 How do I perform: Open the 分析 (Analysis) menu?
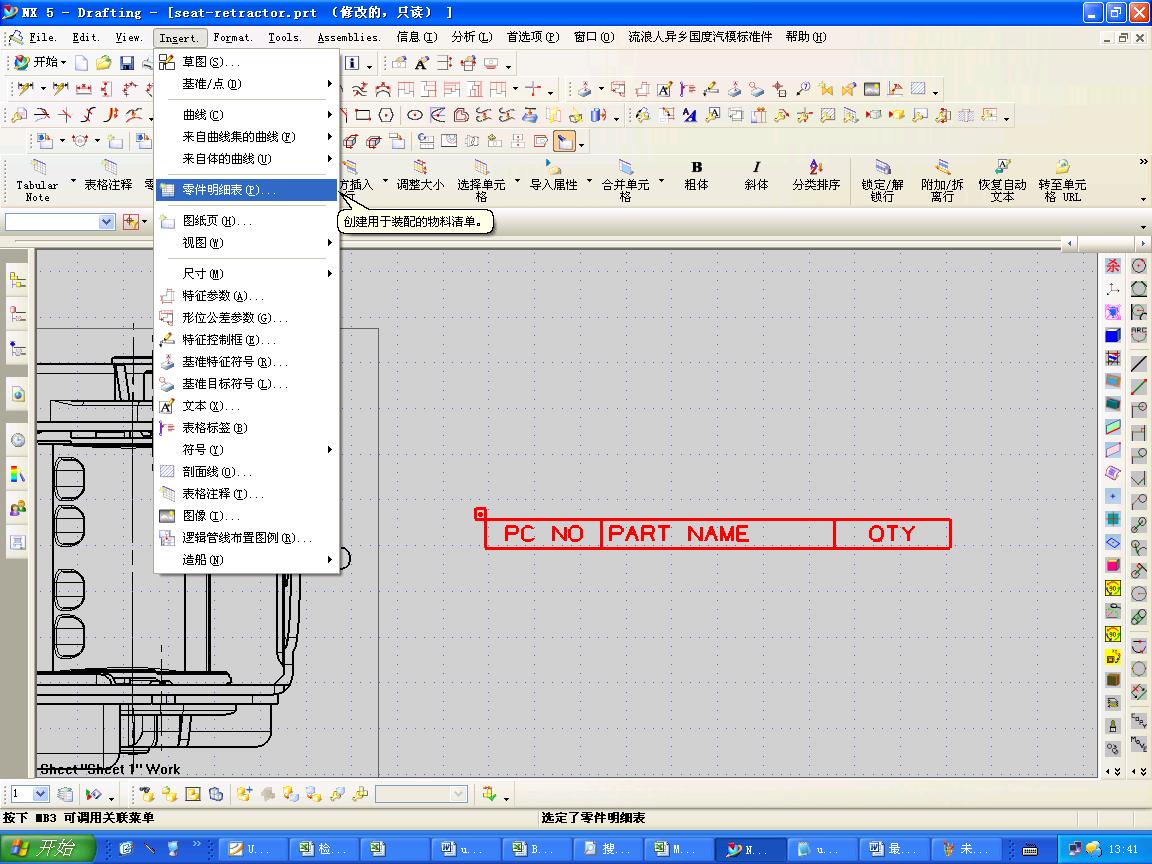click(x=472, y=37)
